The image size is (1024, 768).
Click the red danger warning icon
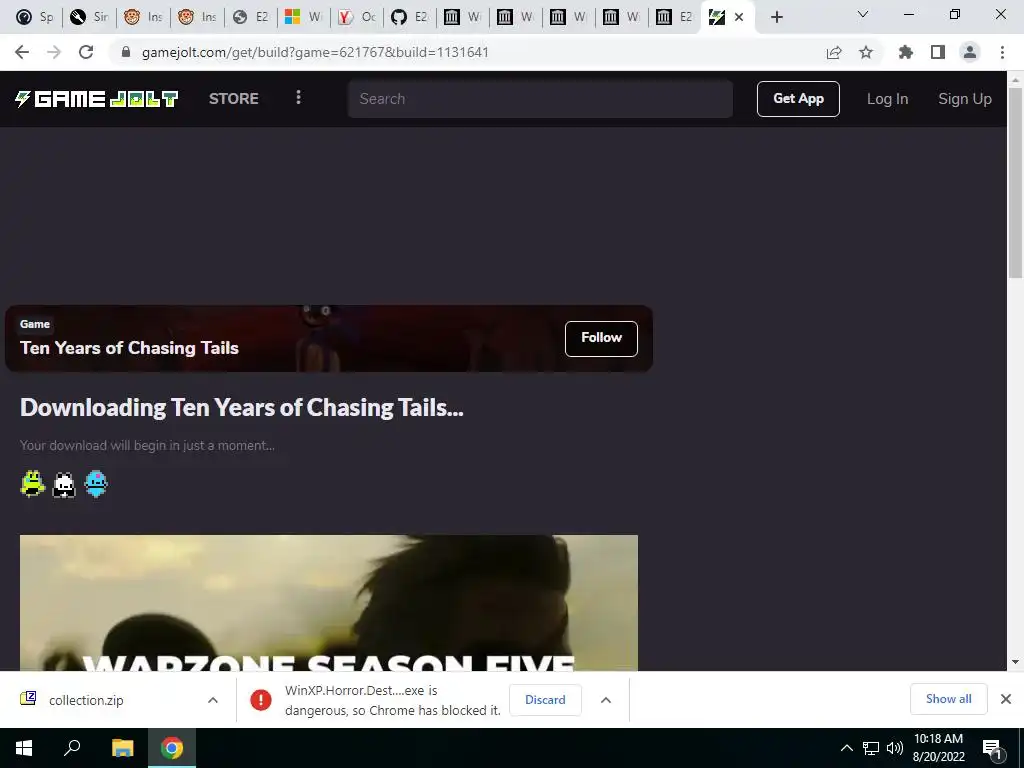pyautogui.click(x=261, y=700)
